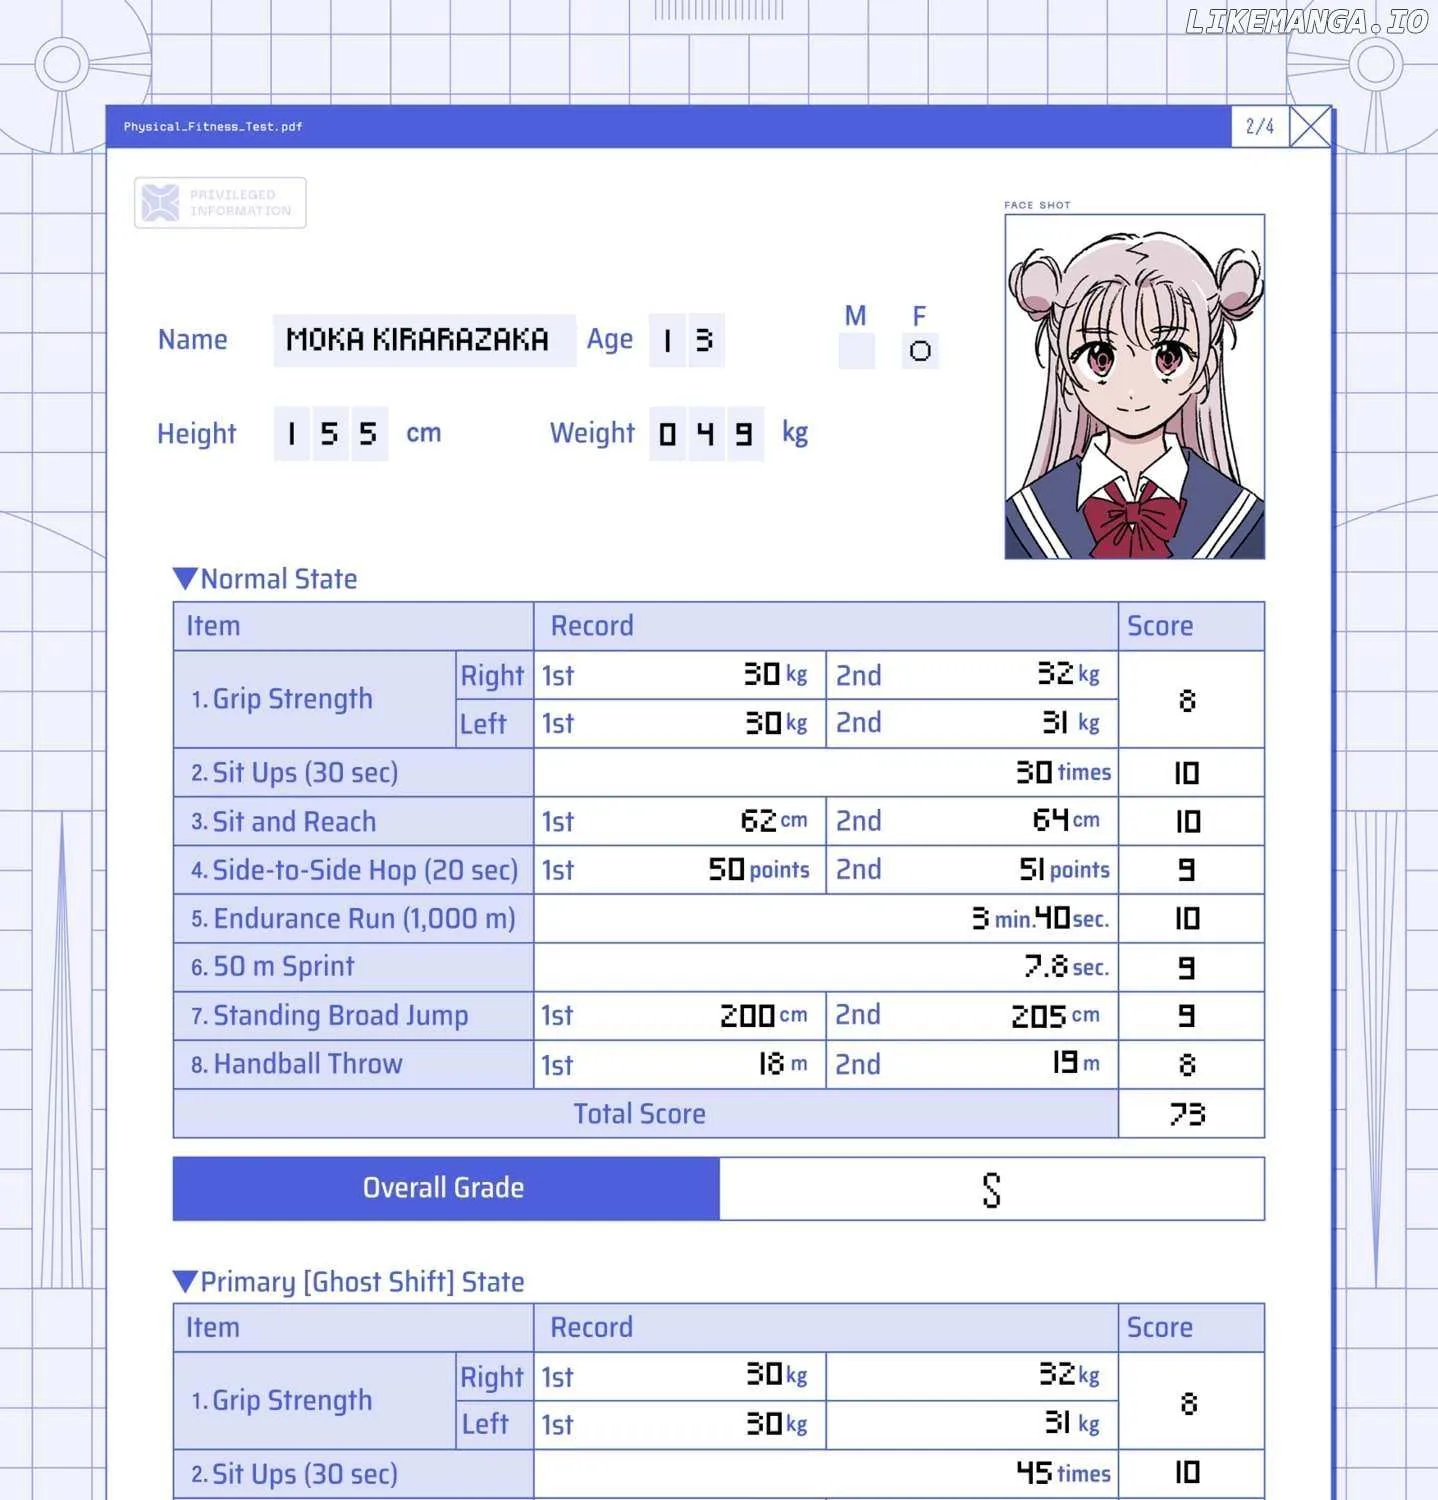Click the 7.8 sec. sprint record
The height and width of the screenshot is (1500, 1438).
(x=1067, y=966)
